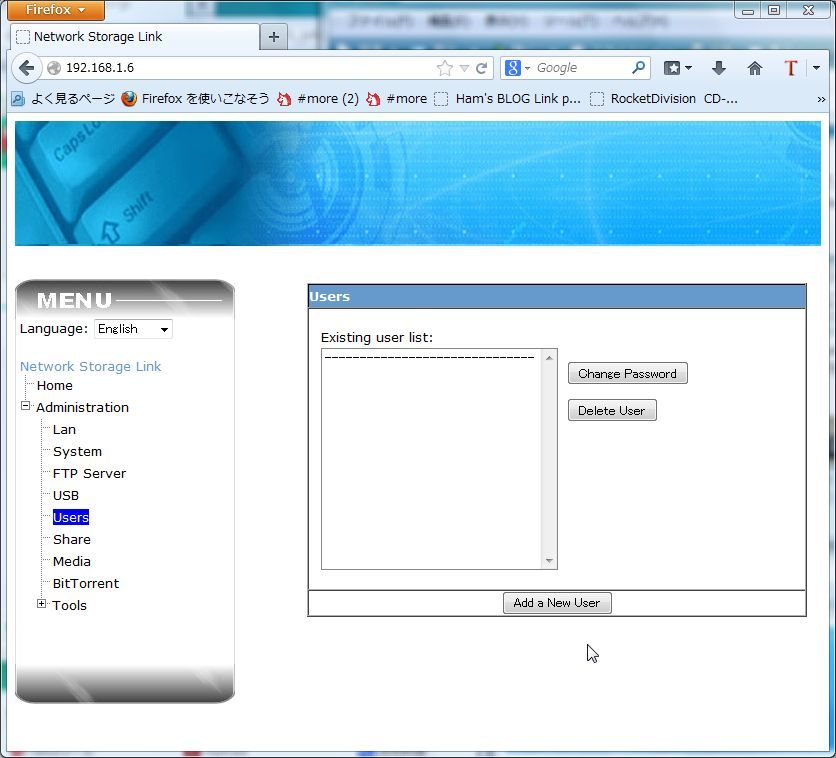Open the よく見るページ bookmark folder
836x758 pixels.
63,99
